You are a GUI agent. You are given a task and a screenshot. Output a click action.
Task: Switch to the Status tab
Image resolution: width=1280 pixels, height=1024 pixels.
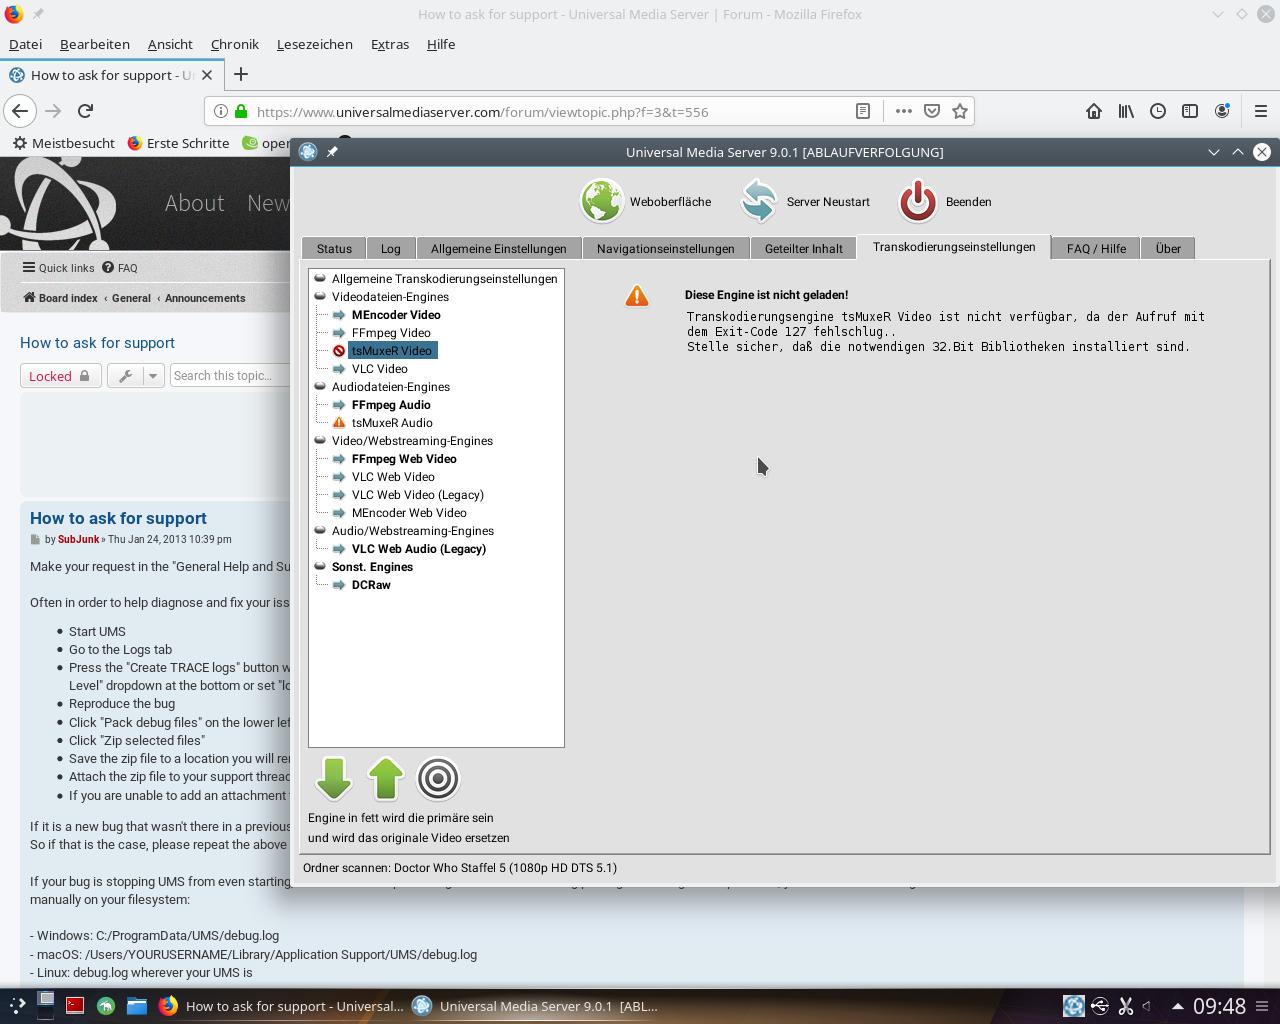tap(334, 248)
